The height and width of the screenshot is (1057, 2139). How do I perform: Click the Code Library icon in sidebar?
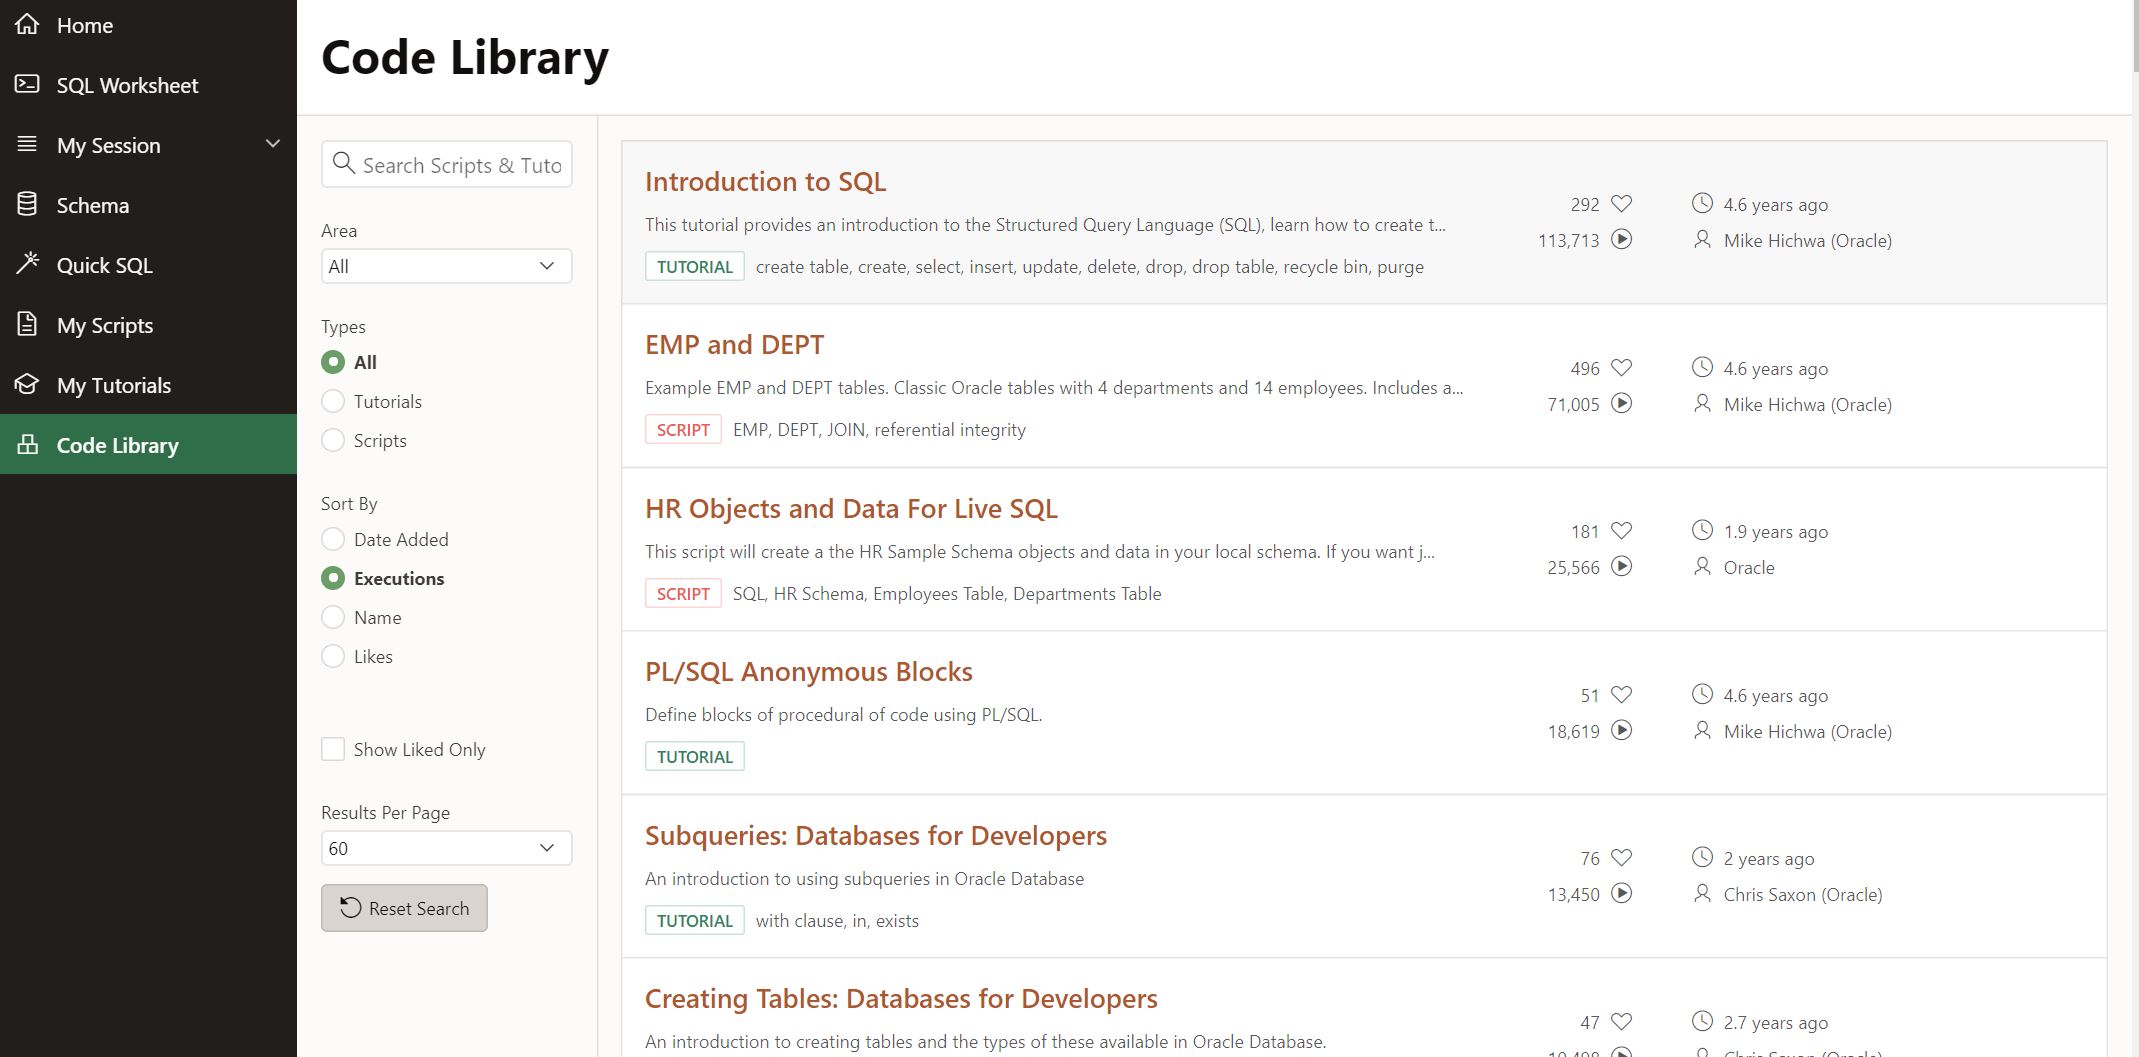click(x=27, y=444)
